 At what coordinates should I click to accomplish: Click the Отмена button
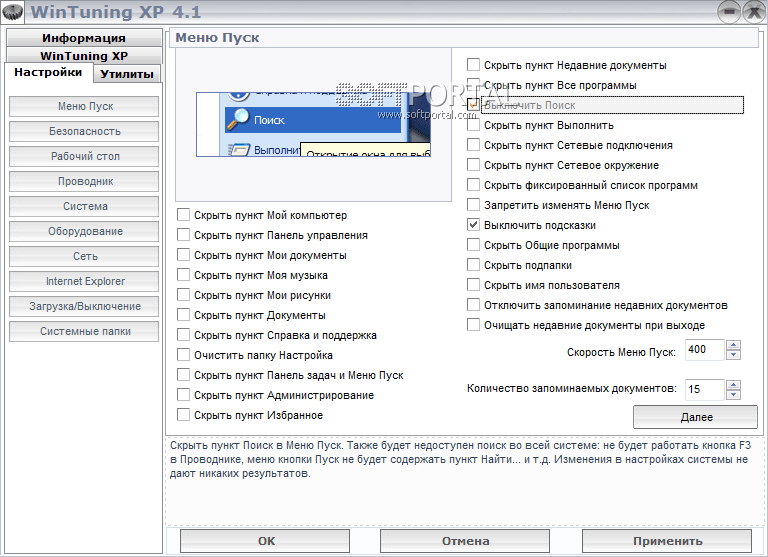465,541
